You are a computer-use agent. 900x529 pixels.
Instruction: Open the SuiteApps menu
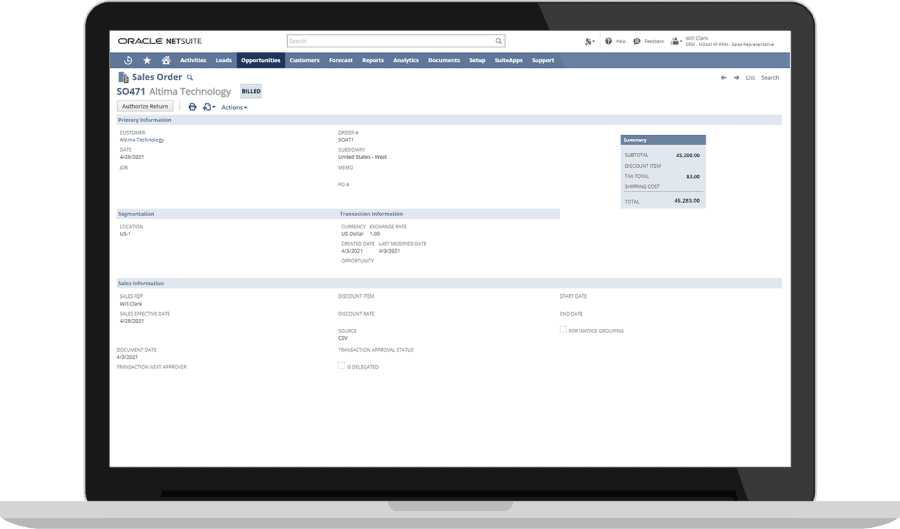pos(509,60)
